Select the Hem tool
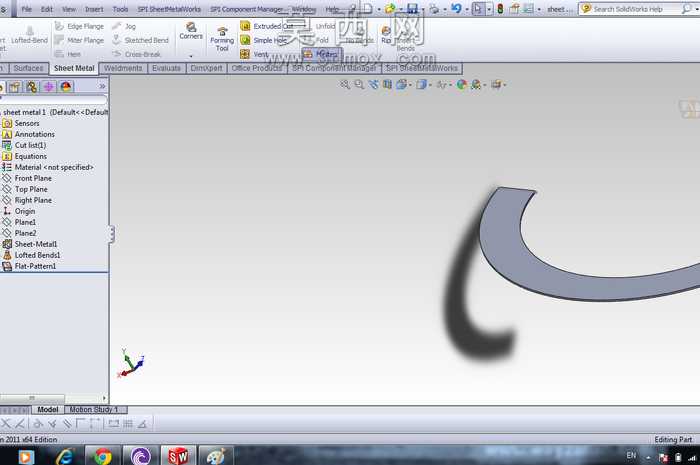This screenshot has height=465, width=700. coord(68,54)
